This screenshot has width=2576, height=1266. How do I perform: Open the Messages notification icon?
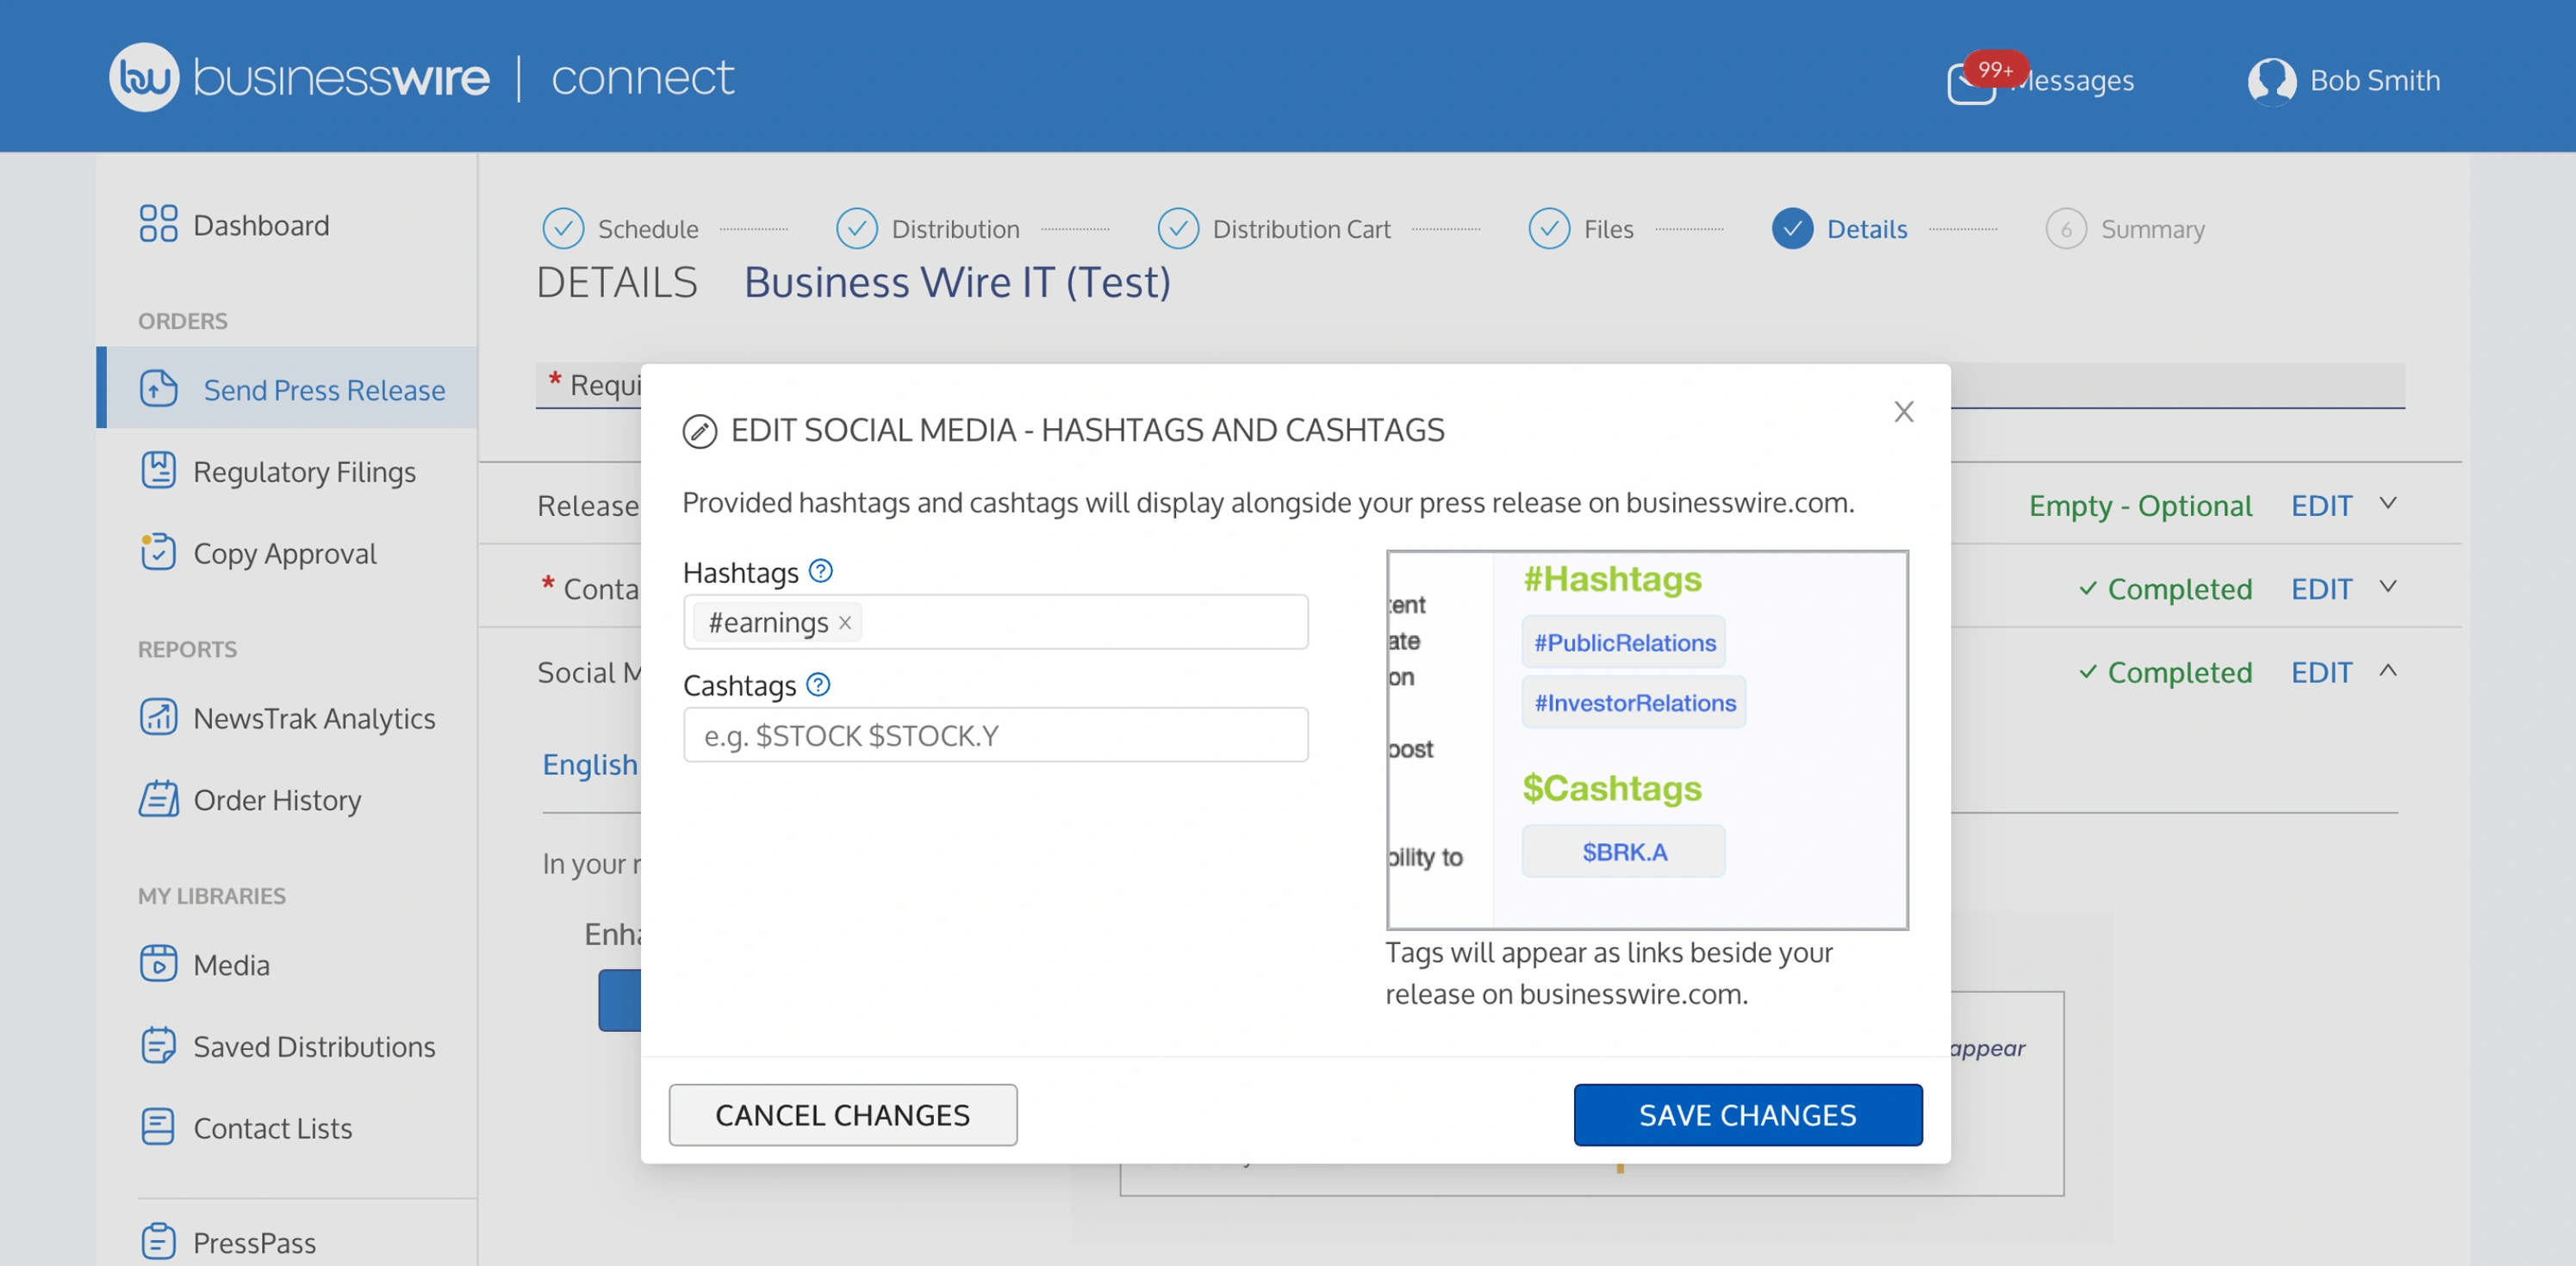(1972, 82)
